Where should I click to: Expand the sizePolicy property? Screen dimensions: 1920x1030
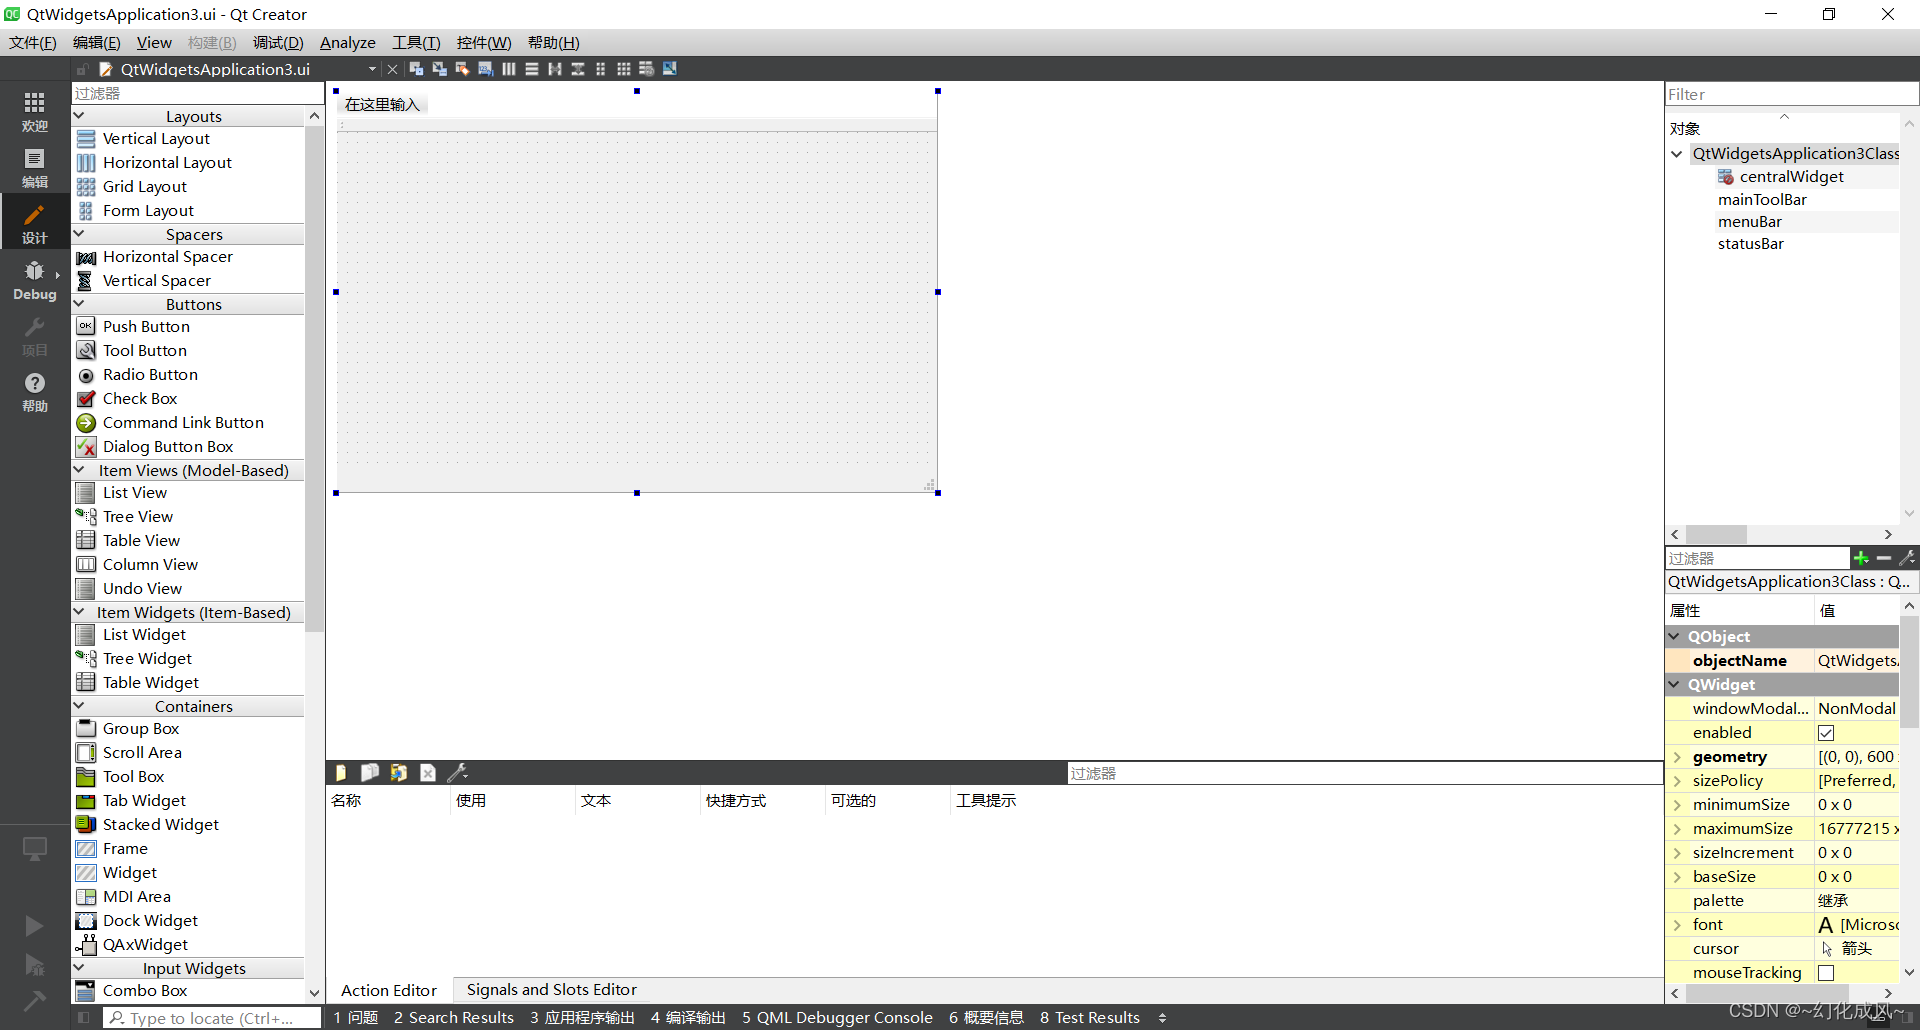(1677, 781)
